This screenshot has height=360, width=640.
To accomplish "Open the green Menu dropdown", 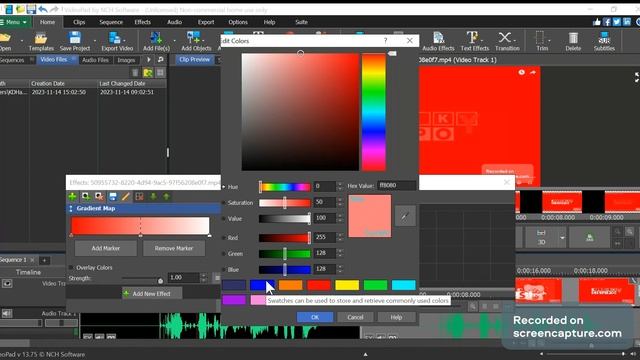I will (x=15, y=22).
